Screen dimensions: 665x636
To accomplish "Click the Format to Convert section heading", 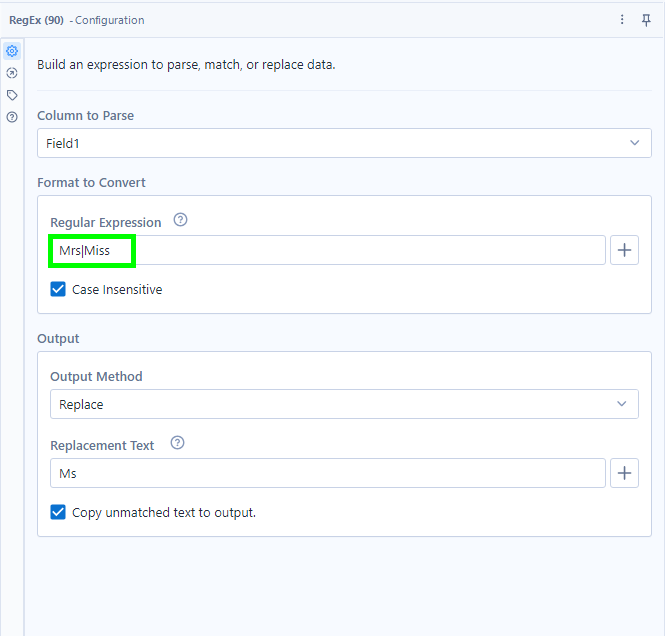I will click(x=91, y=182).
